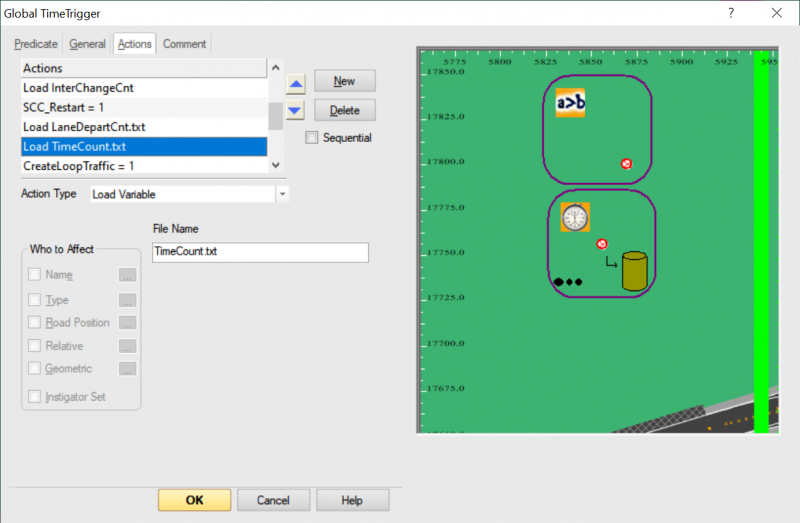
Task: Enable the Sequential checkbox
Action: (313, 138)
